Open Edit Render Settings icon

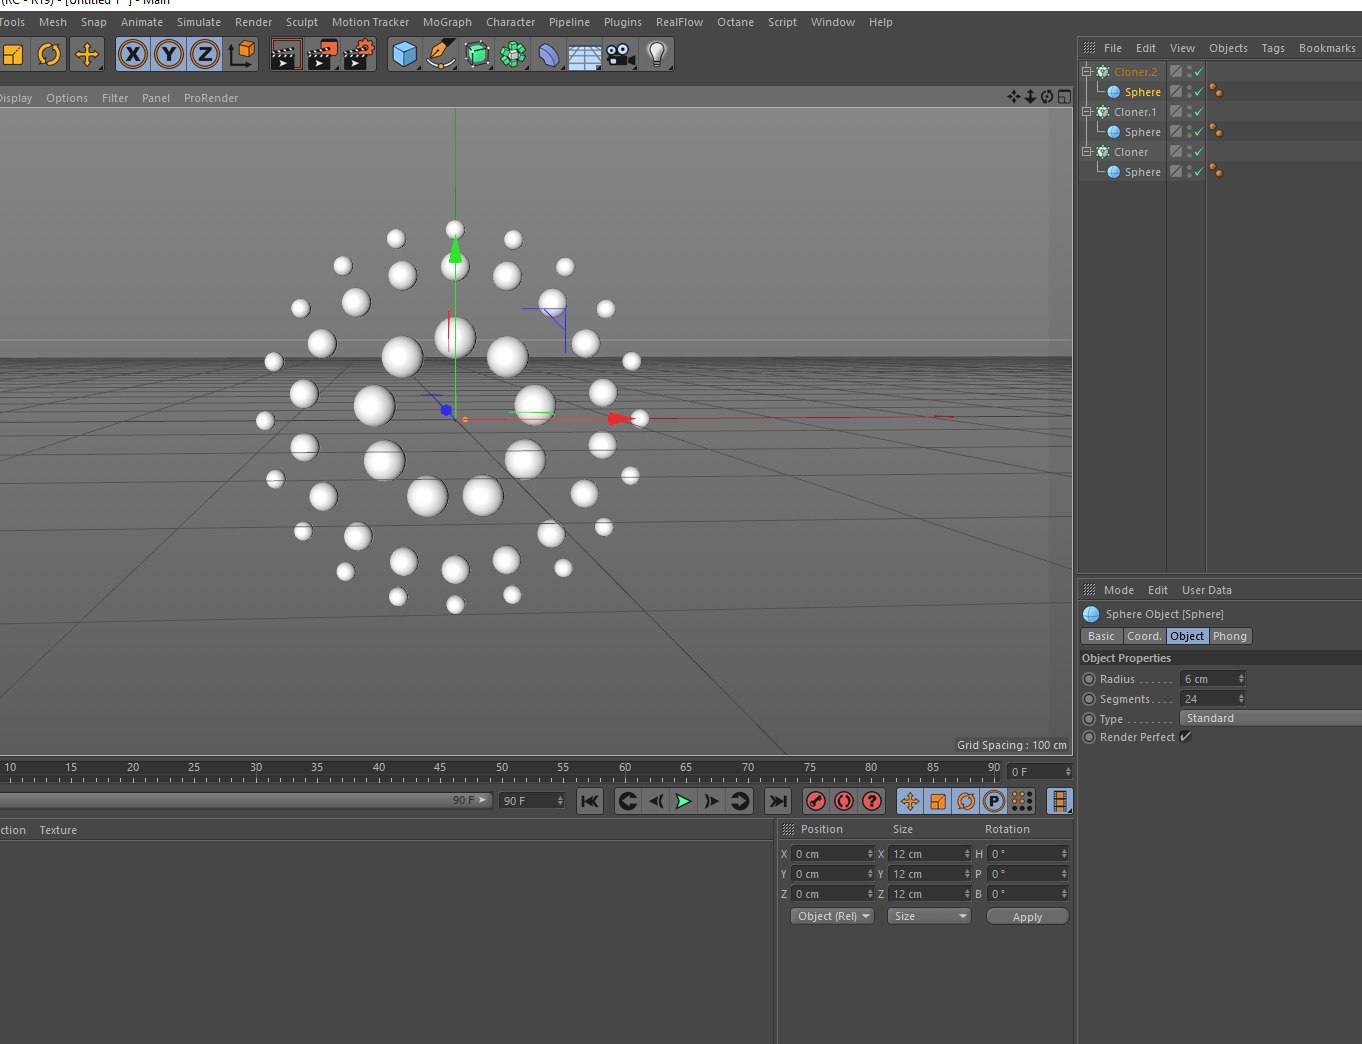[x=359, y=54]
